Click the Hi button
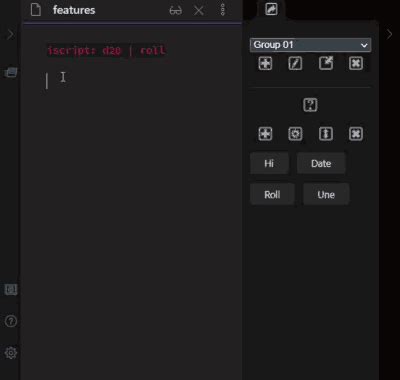 pos(269,163)
